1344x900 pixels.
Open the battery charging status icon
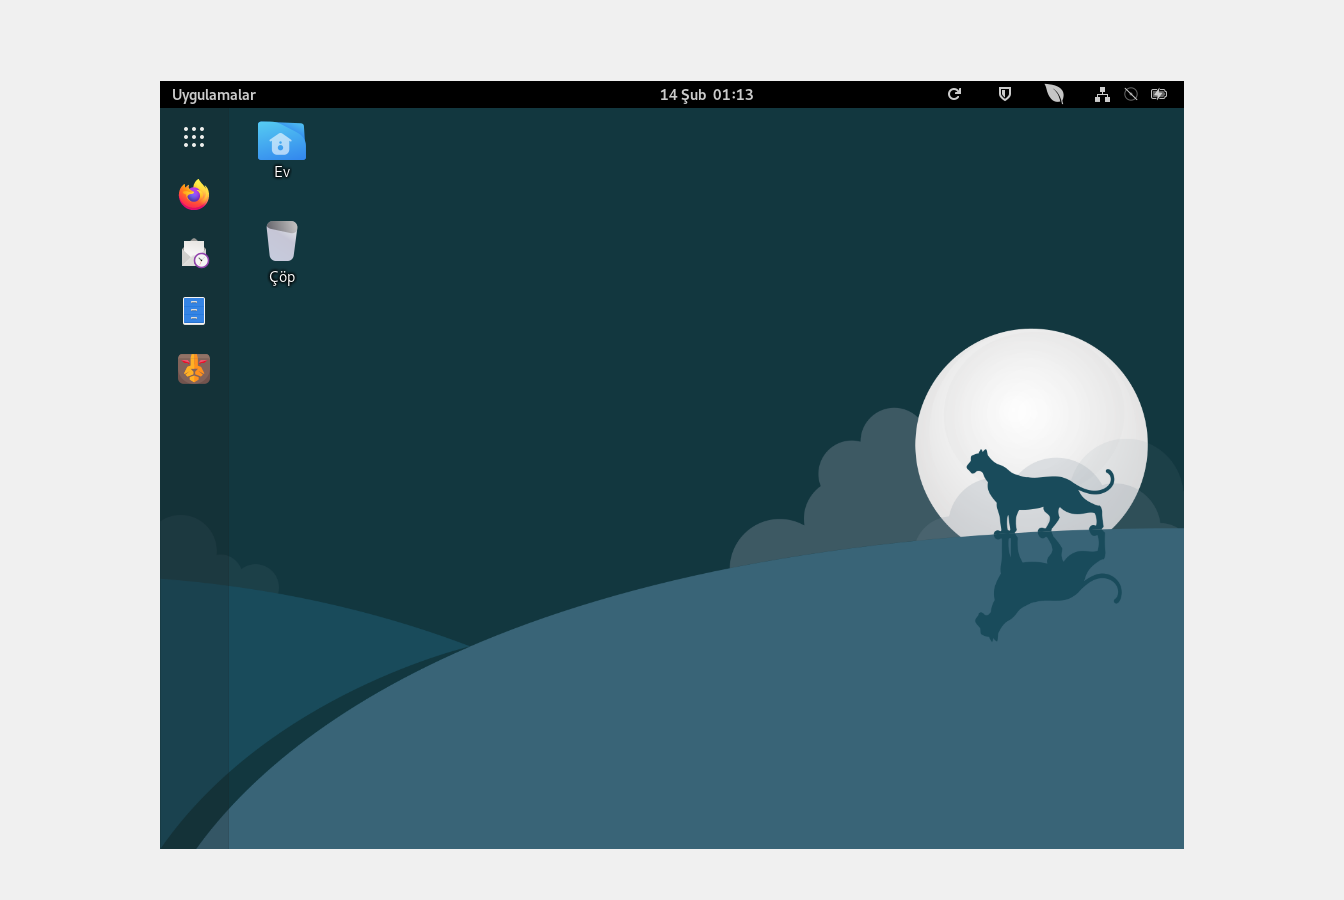[1159, 94]
